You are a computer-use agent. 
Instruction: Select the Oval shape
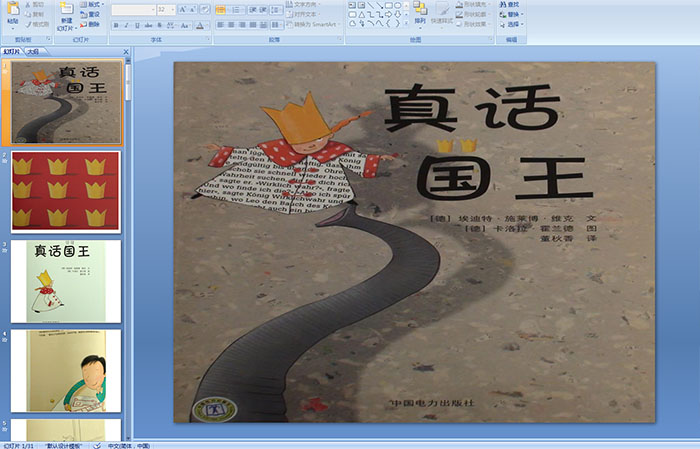[x=397, y=5]
